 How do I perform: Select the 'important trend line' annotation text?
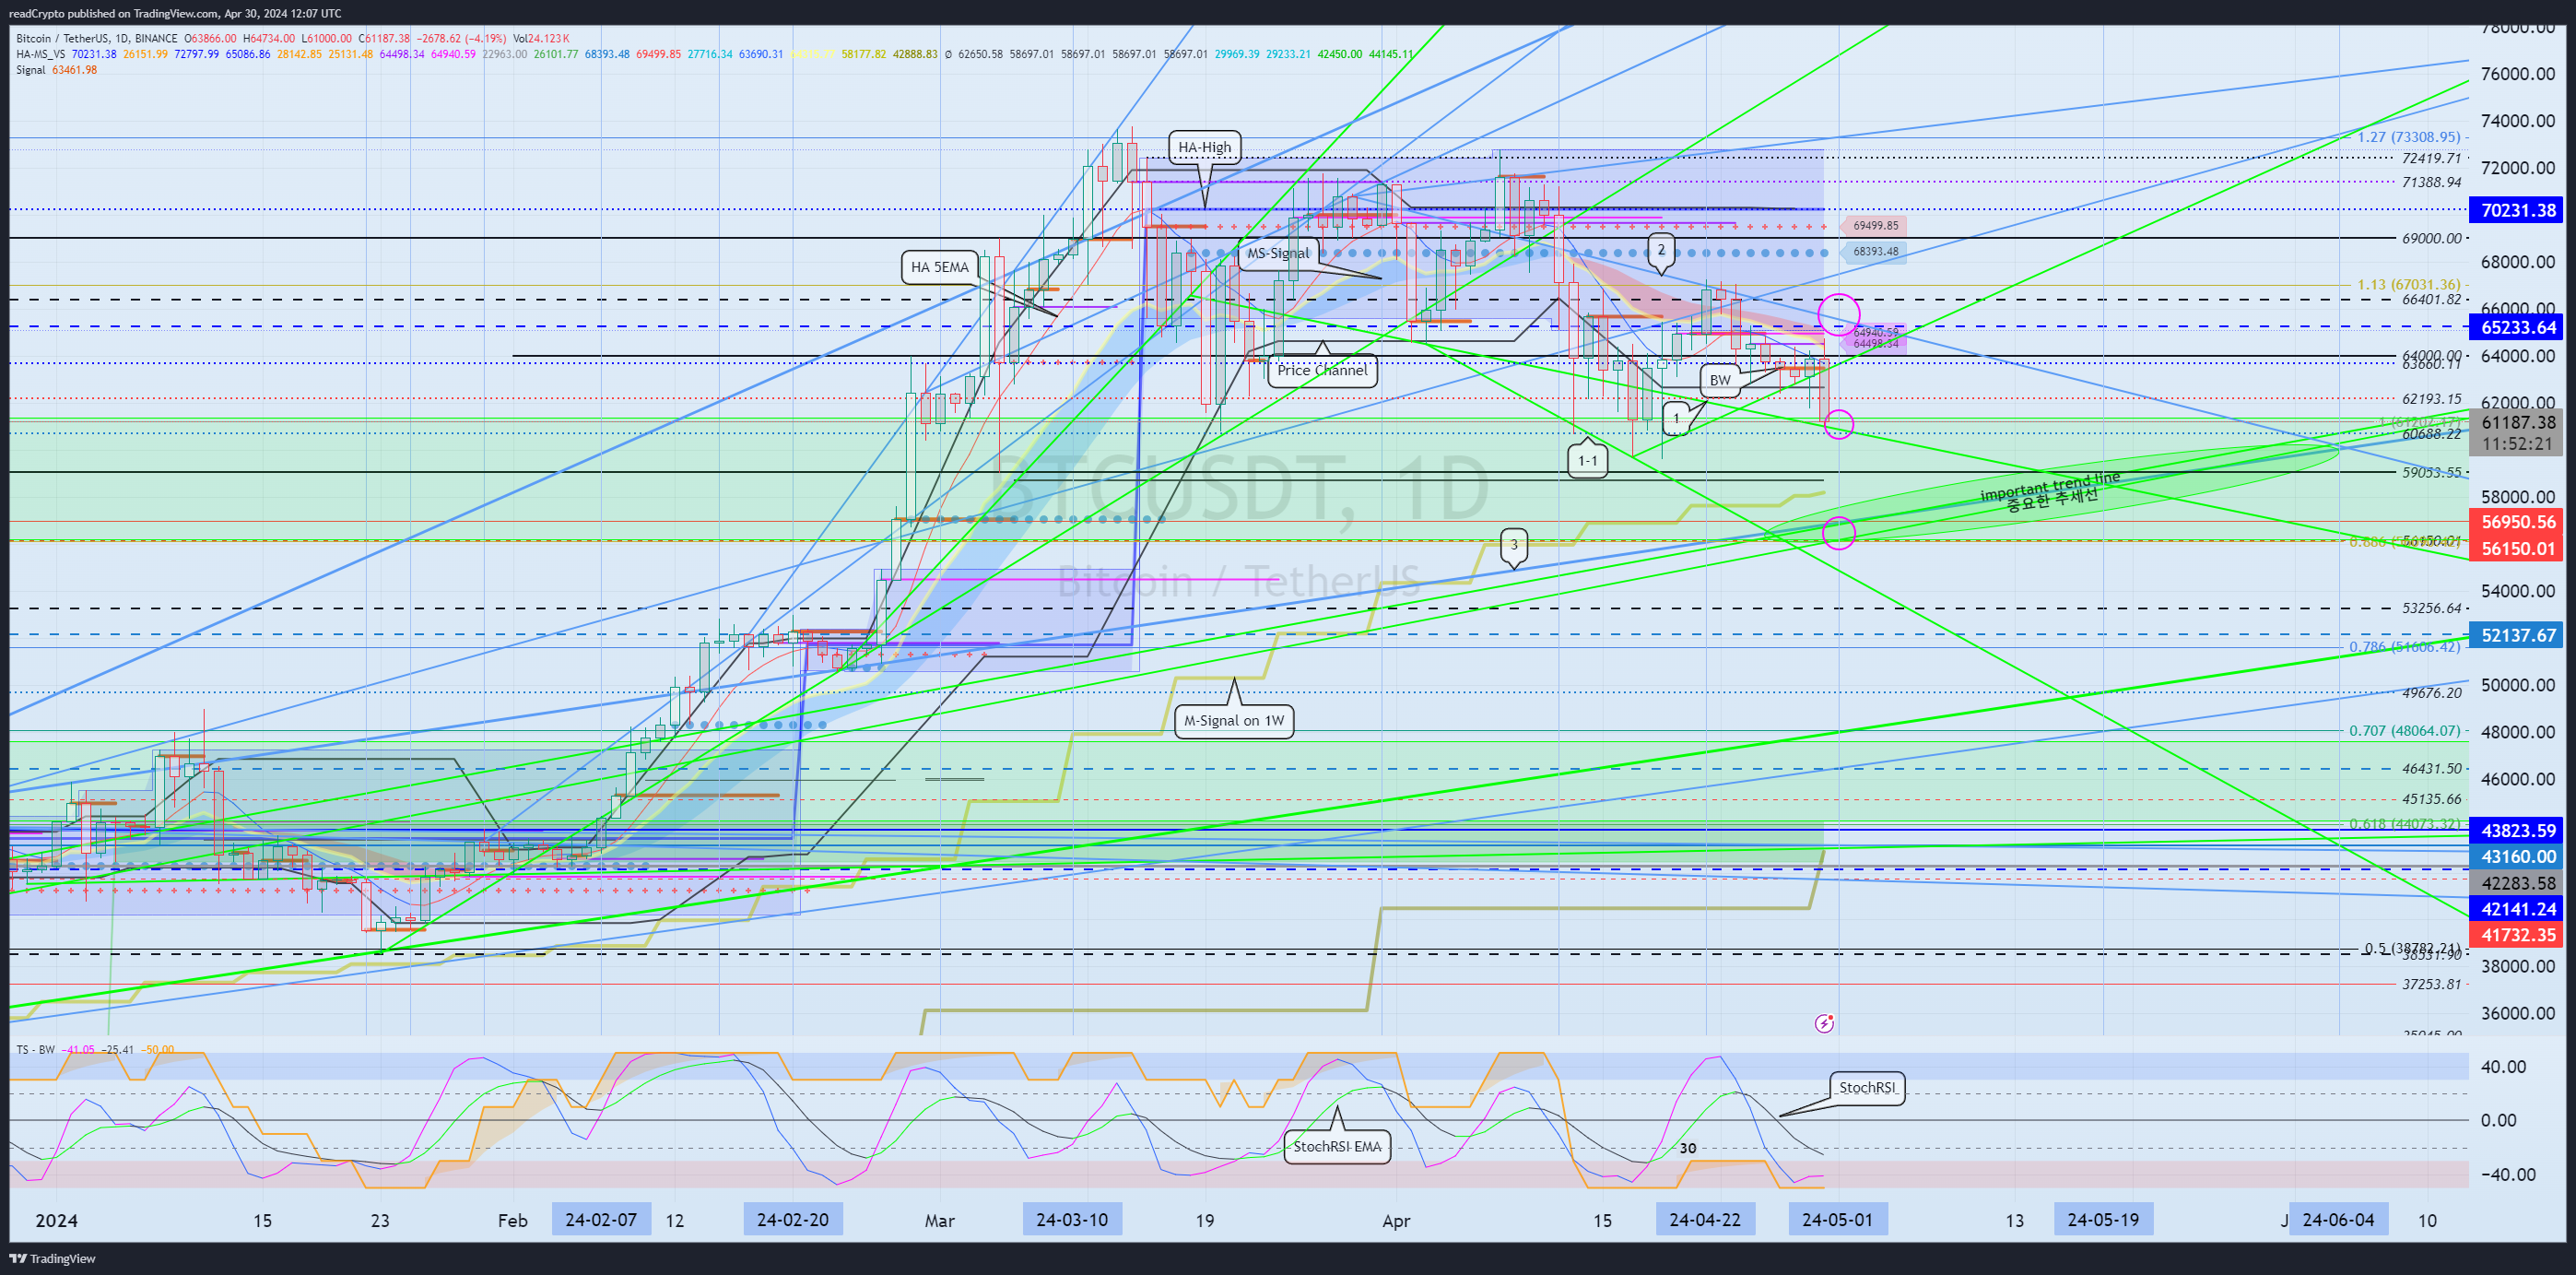2050,488
